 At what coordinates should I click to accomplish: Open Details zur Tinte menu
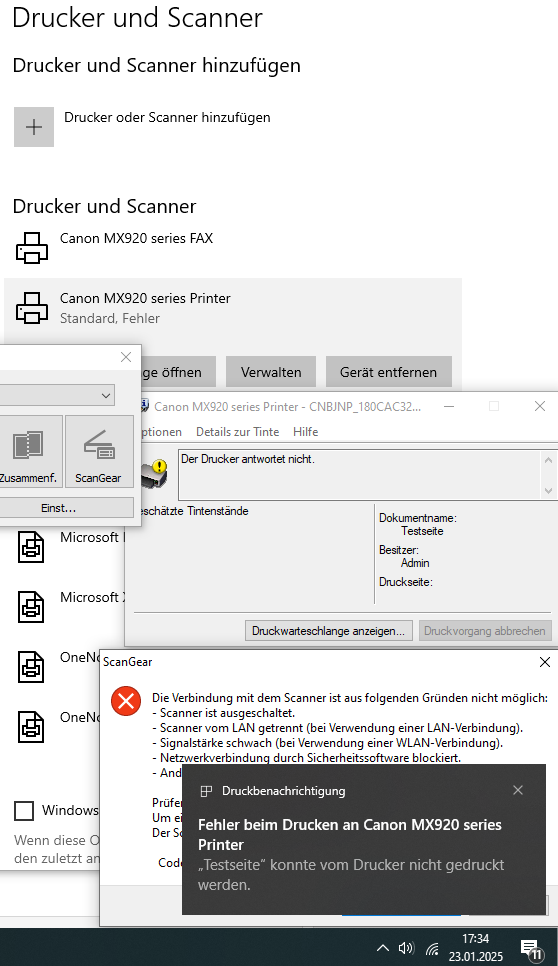tap(237, 432)
